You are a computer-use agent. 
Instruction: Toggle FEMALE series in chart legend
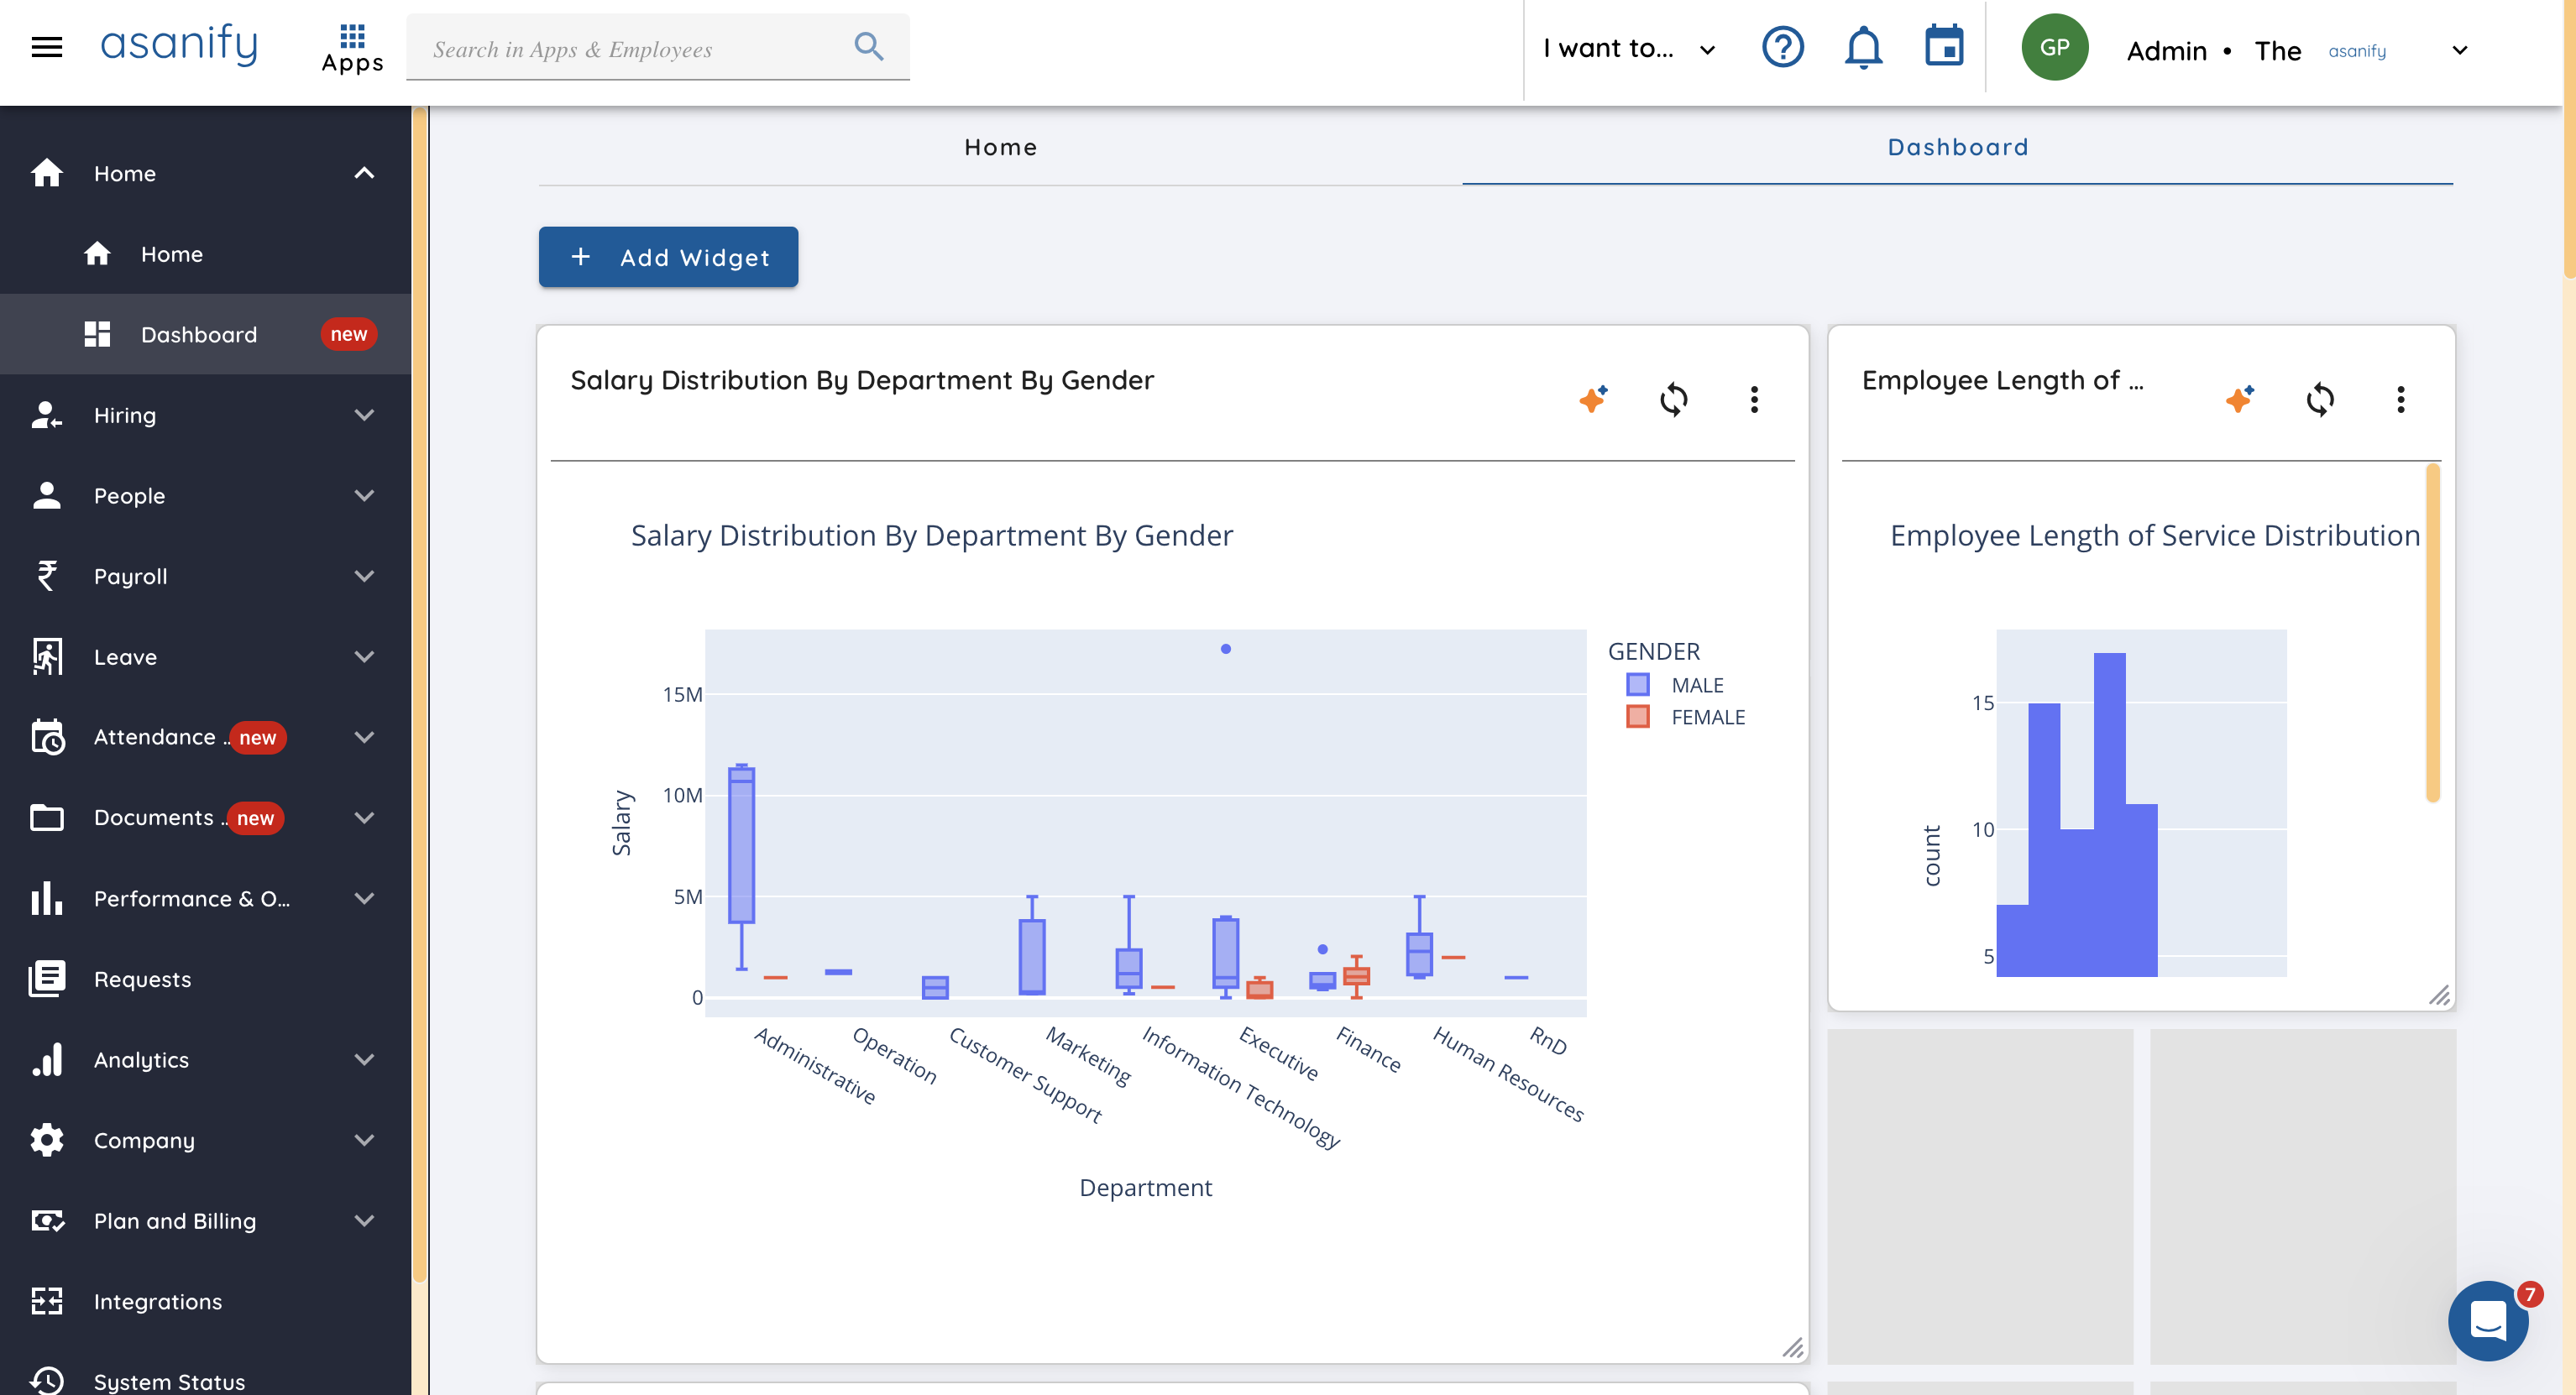pos(1707,717)
